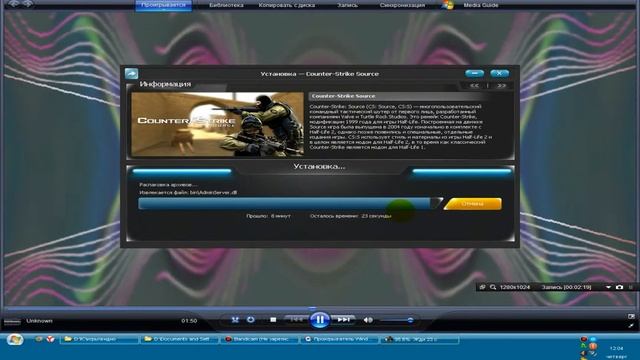Image resolution: width=640 pixels, height=360 pixels.
Task: Open the Windows Start button
Action: (15, 339)
